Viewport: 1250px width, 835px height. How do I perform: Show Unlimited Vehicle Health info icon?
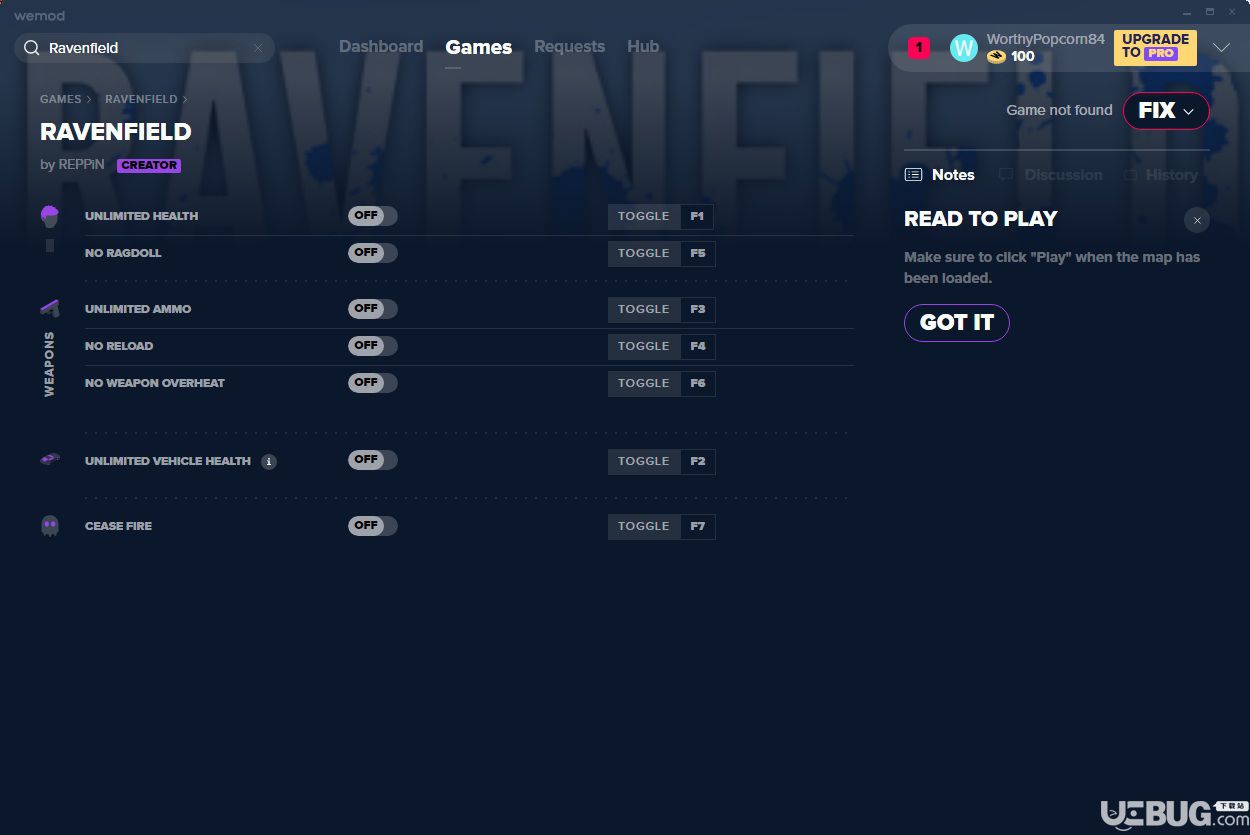click(x=268, y=462)
